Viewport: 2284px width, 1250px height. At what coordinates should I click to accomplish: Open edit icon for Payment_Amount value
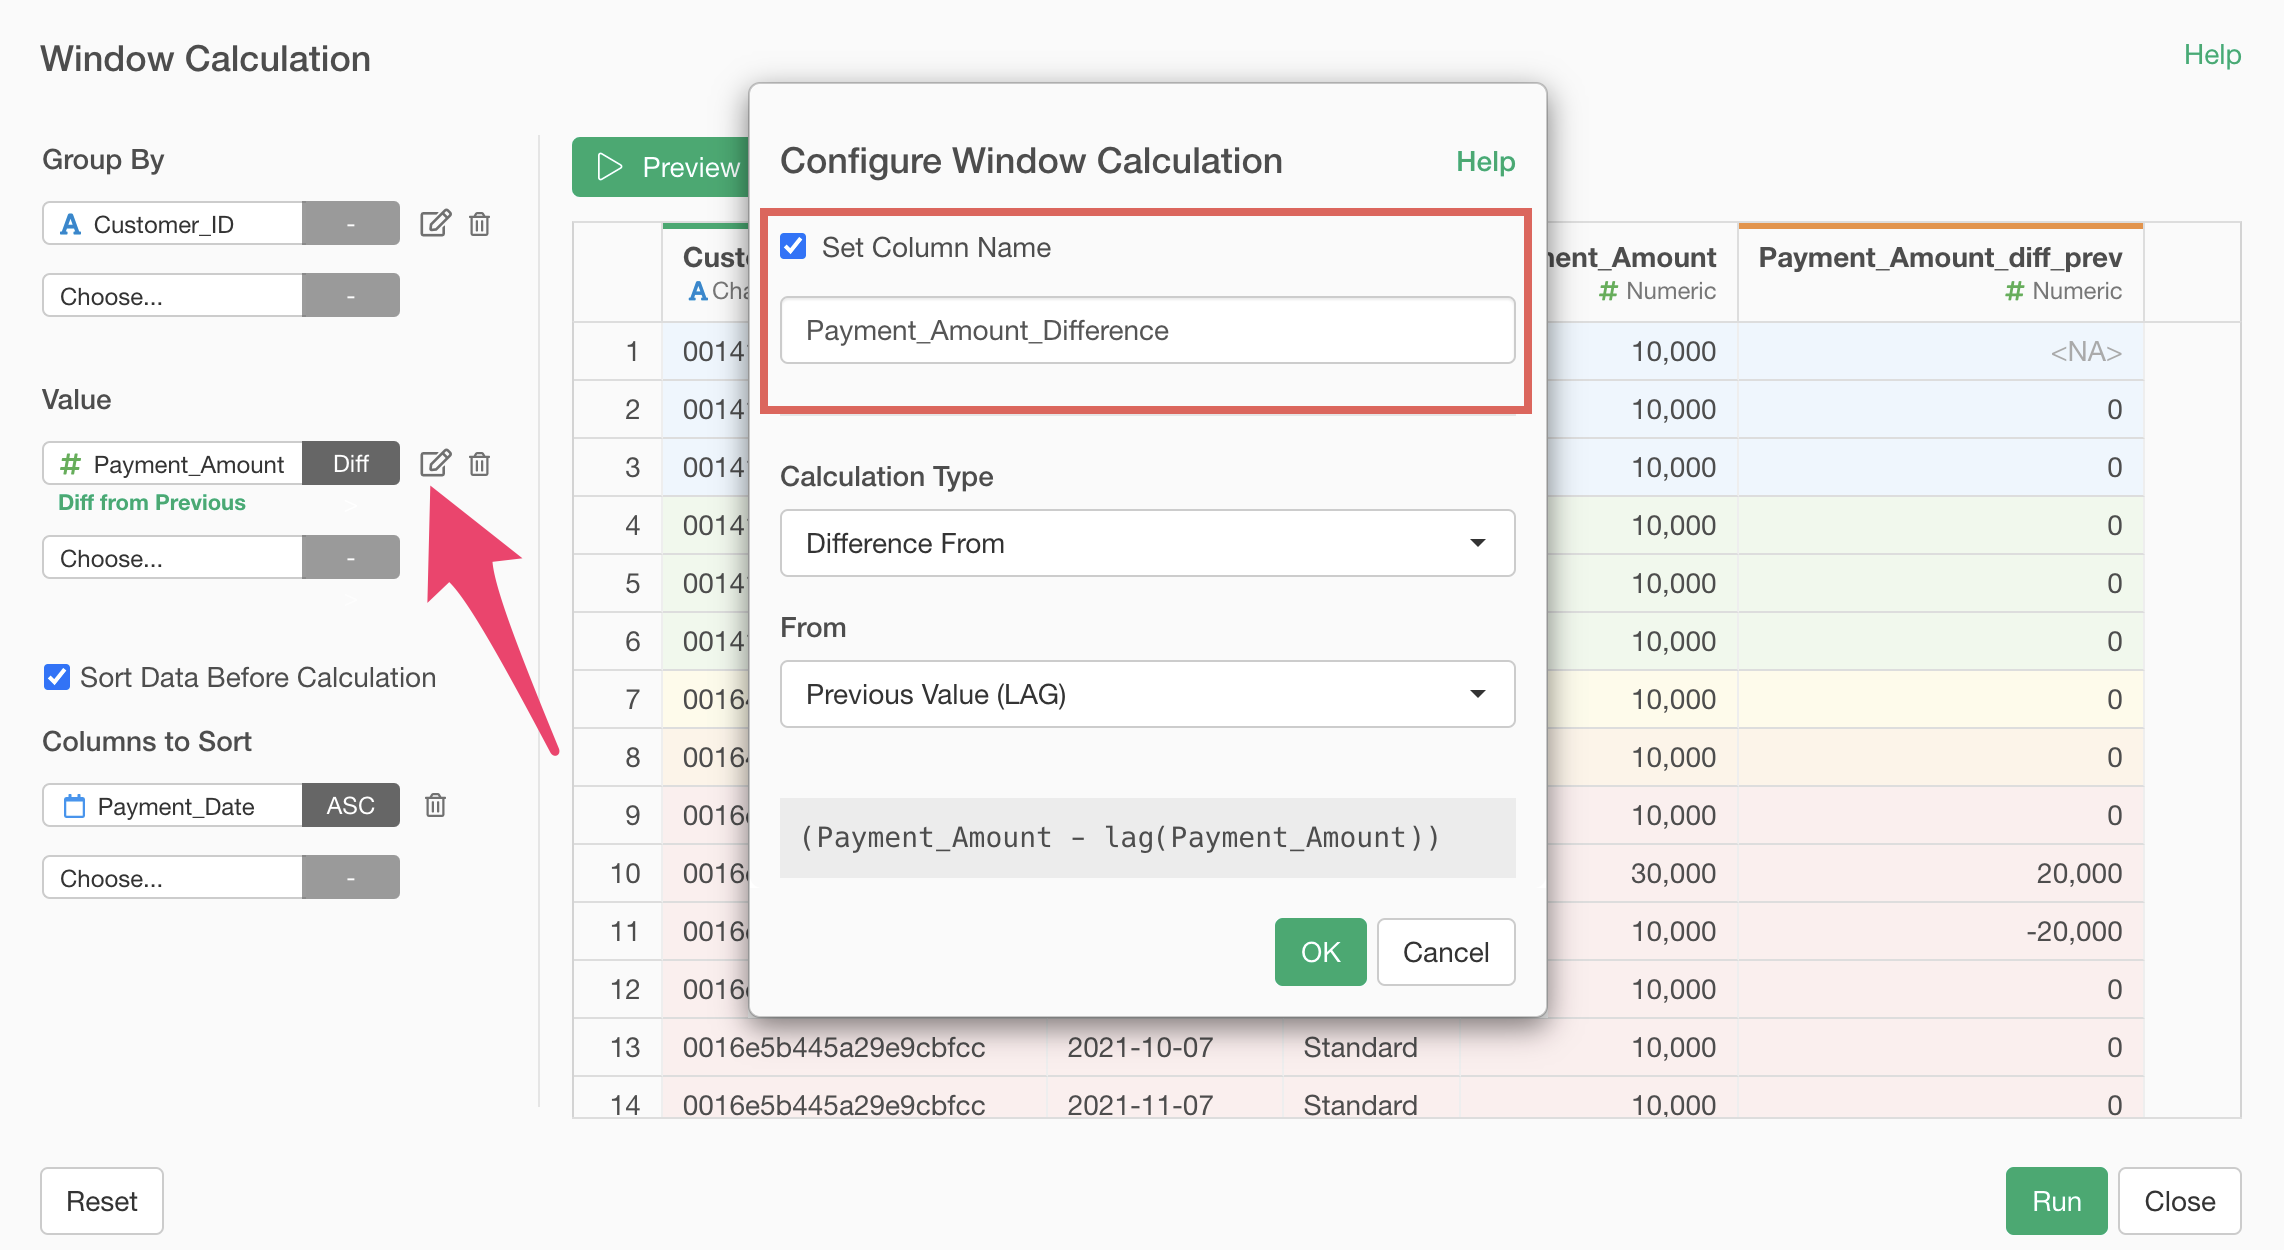435,463
